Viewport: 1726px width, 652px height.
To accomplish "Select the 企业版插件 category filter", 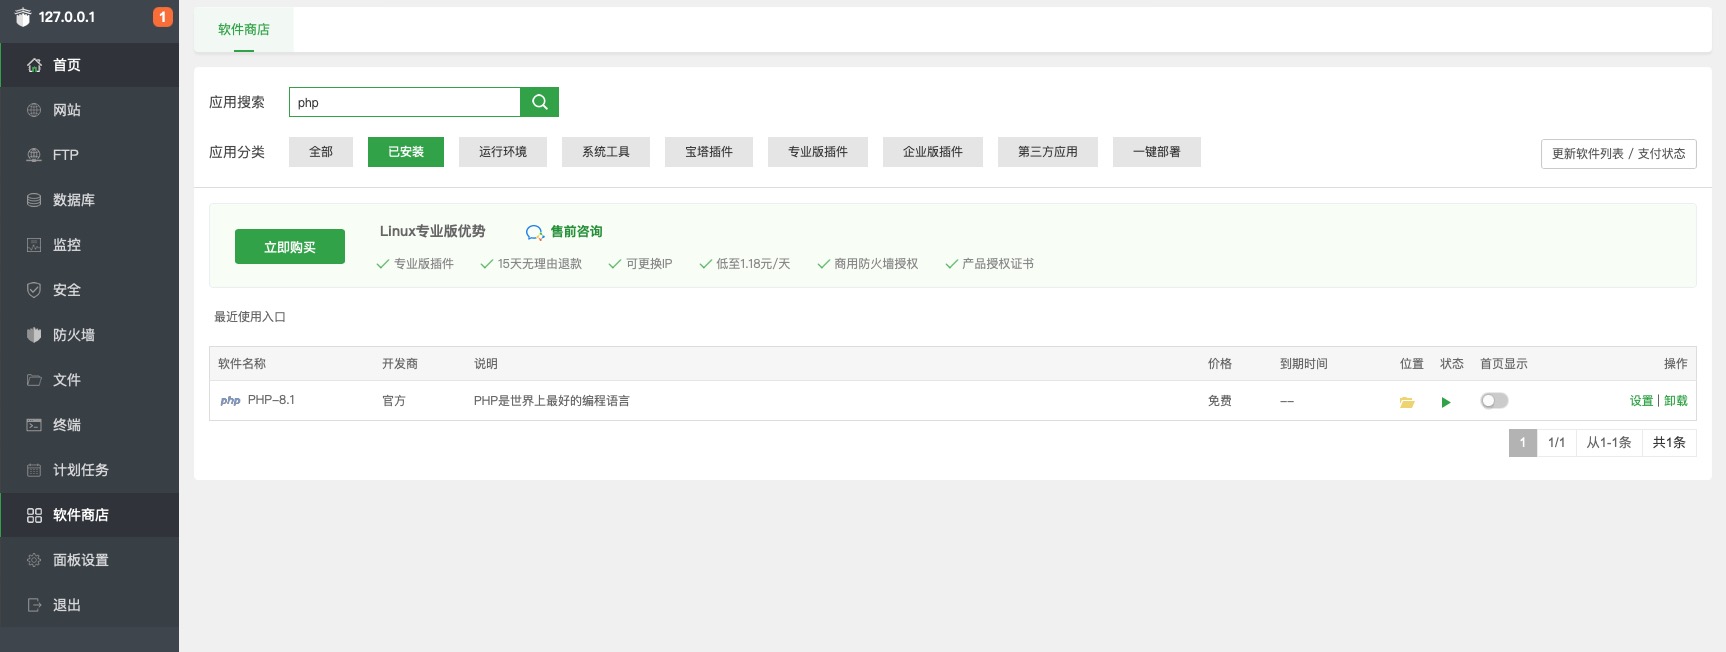I will coord(933,152).
